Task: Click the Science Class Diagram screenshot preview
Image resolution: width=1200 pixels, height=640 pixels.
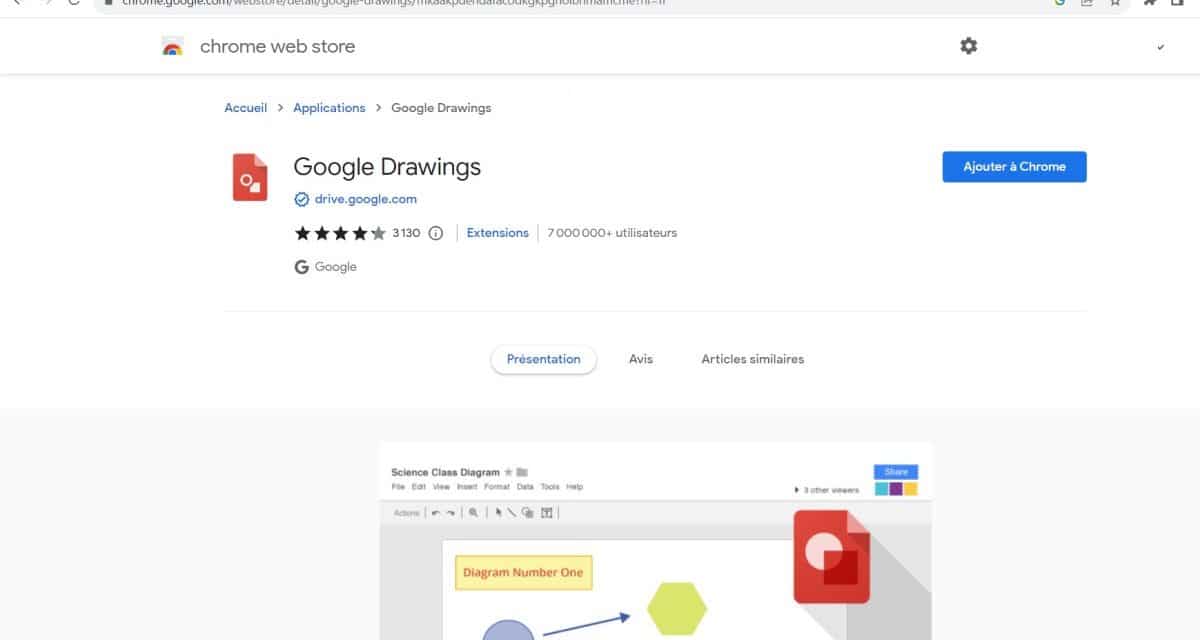Action: (x=656, y=541)
